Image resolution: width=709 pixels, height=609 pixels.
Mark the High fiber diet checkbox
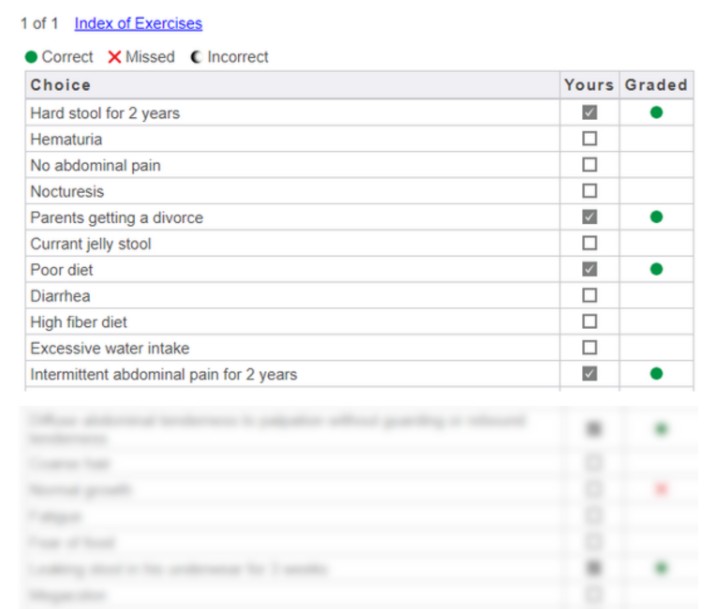pos(590,322)
